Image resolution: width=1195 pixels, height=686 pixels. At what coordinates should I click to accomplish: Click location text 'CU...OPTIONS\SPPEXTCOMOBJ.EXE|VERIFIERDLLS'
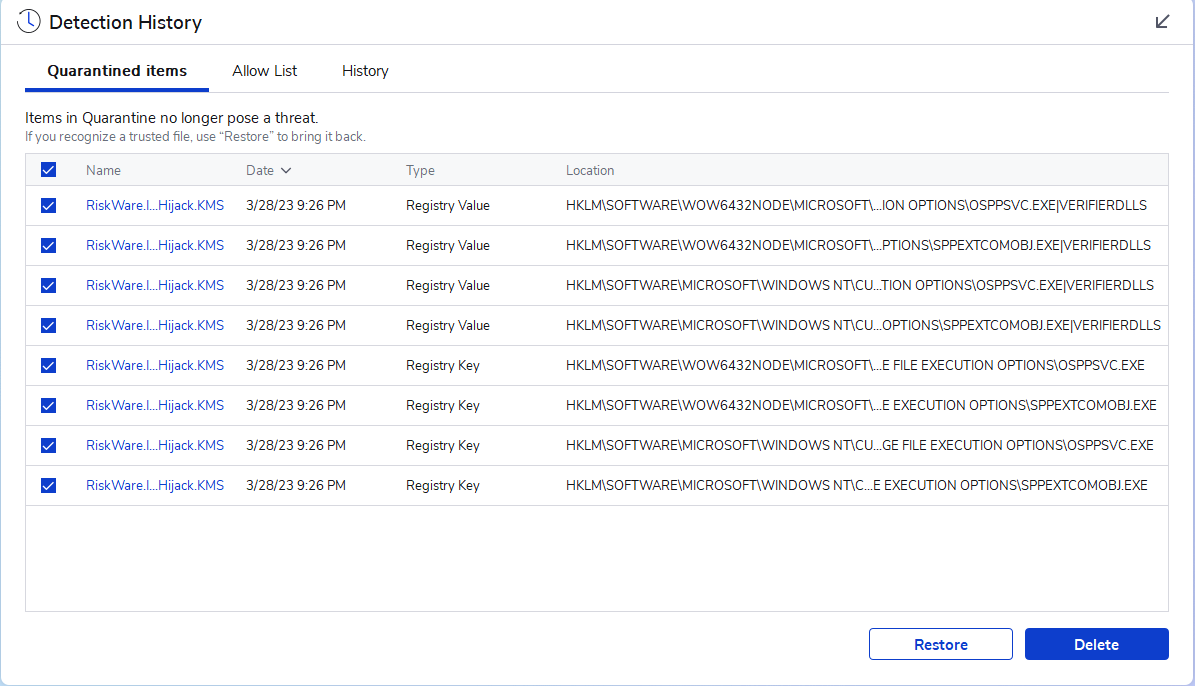(x=863, y=325)
